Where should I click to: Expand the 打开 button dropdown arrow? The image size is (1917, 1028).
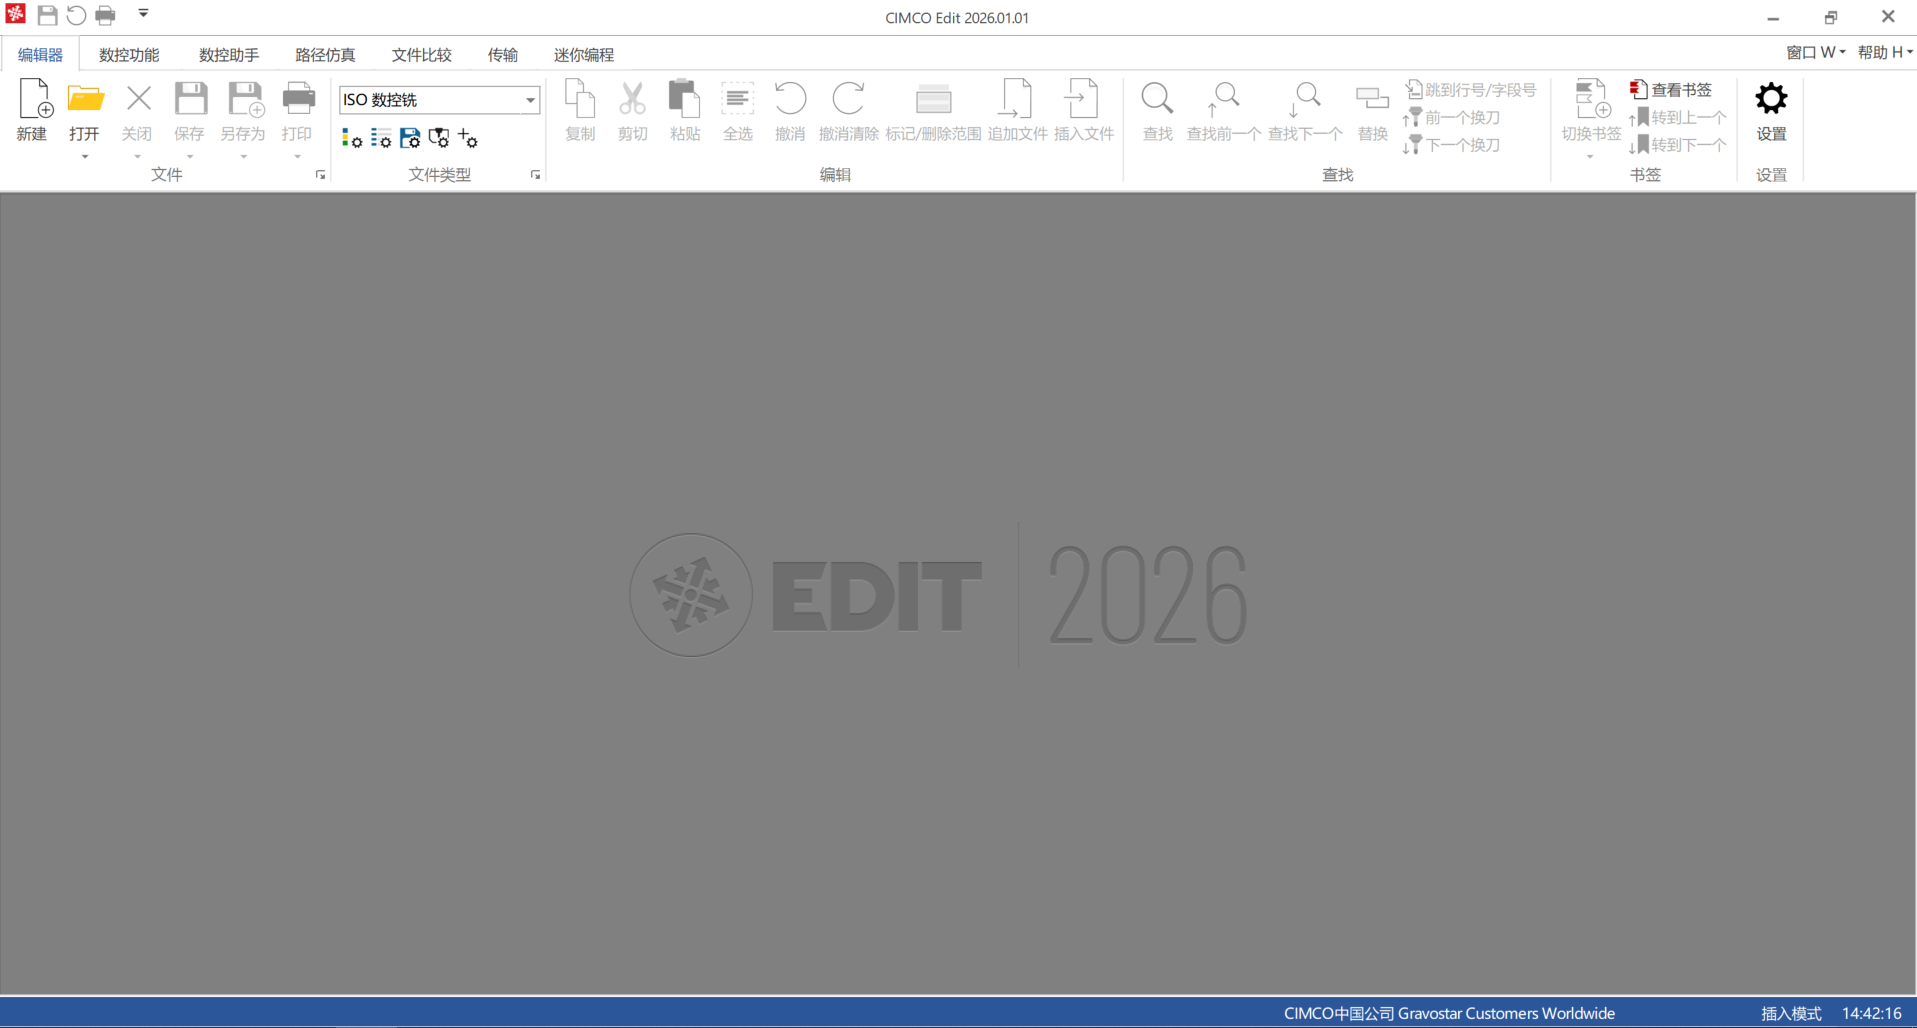coord(85,157)
